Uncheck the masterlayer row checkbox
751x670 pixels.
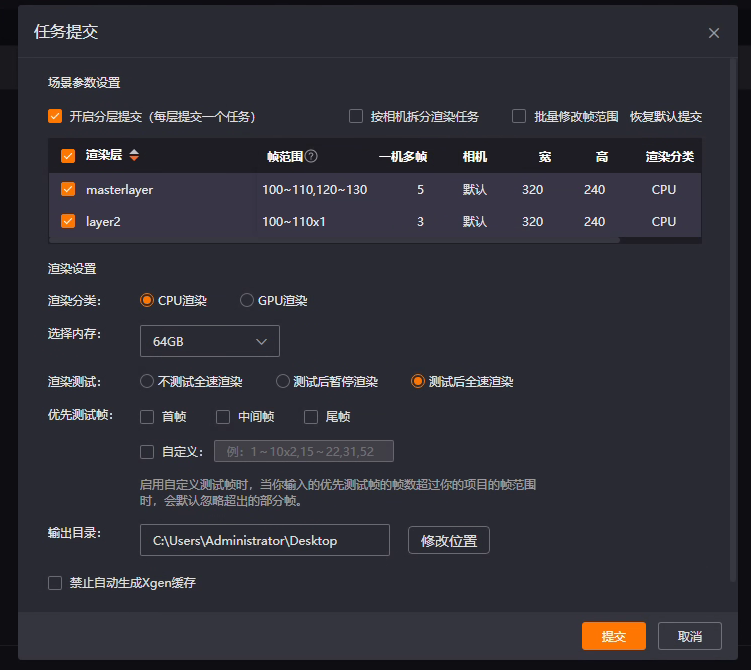click(x=68, y=189)
